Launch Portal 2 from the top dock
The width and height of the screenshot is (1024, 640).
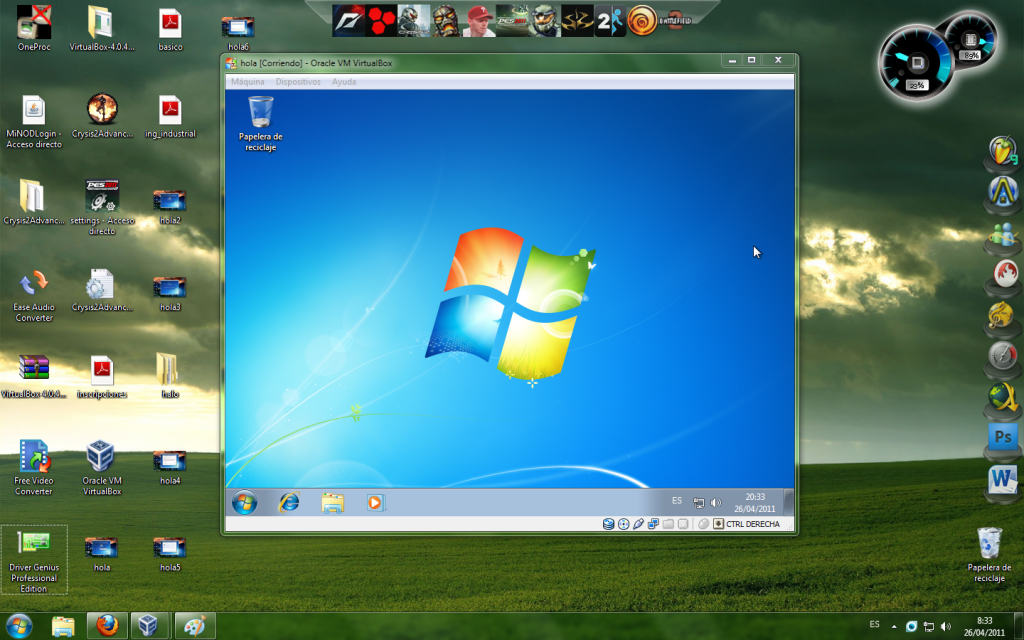pyautogui.click(x=610, y=21)
